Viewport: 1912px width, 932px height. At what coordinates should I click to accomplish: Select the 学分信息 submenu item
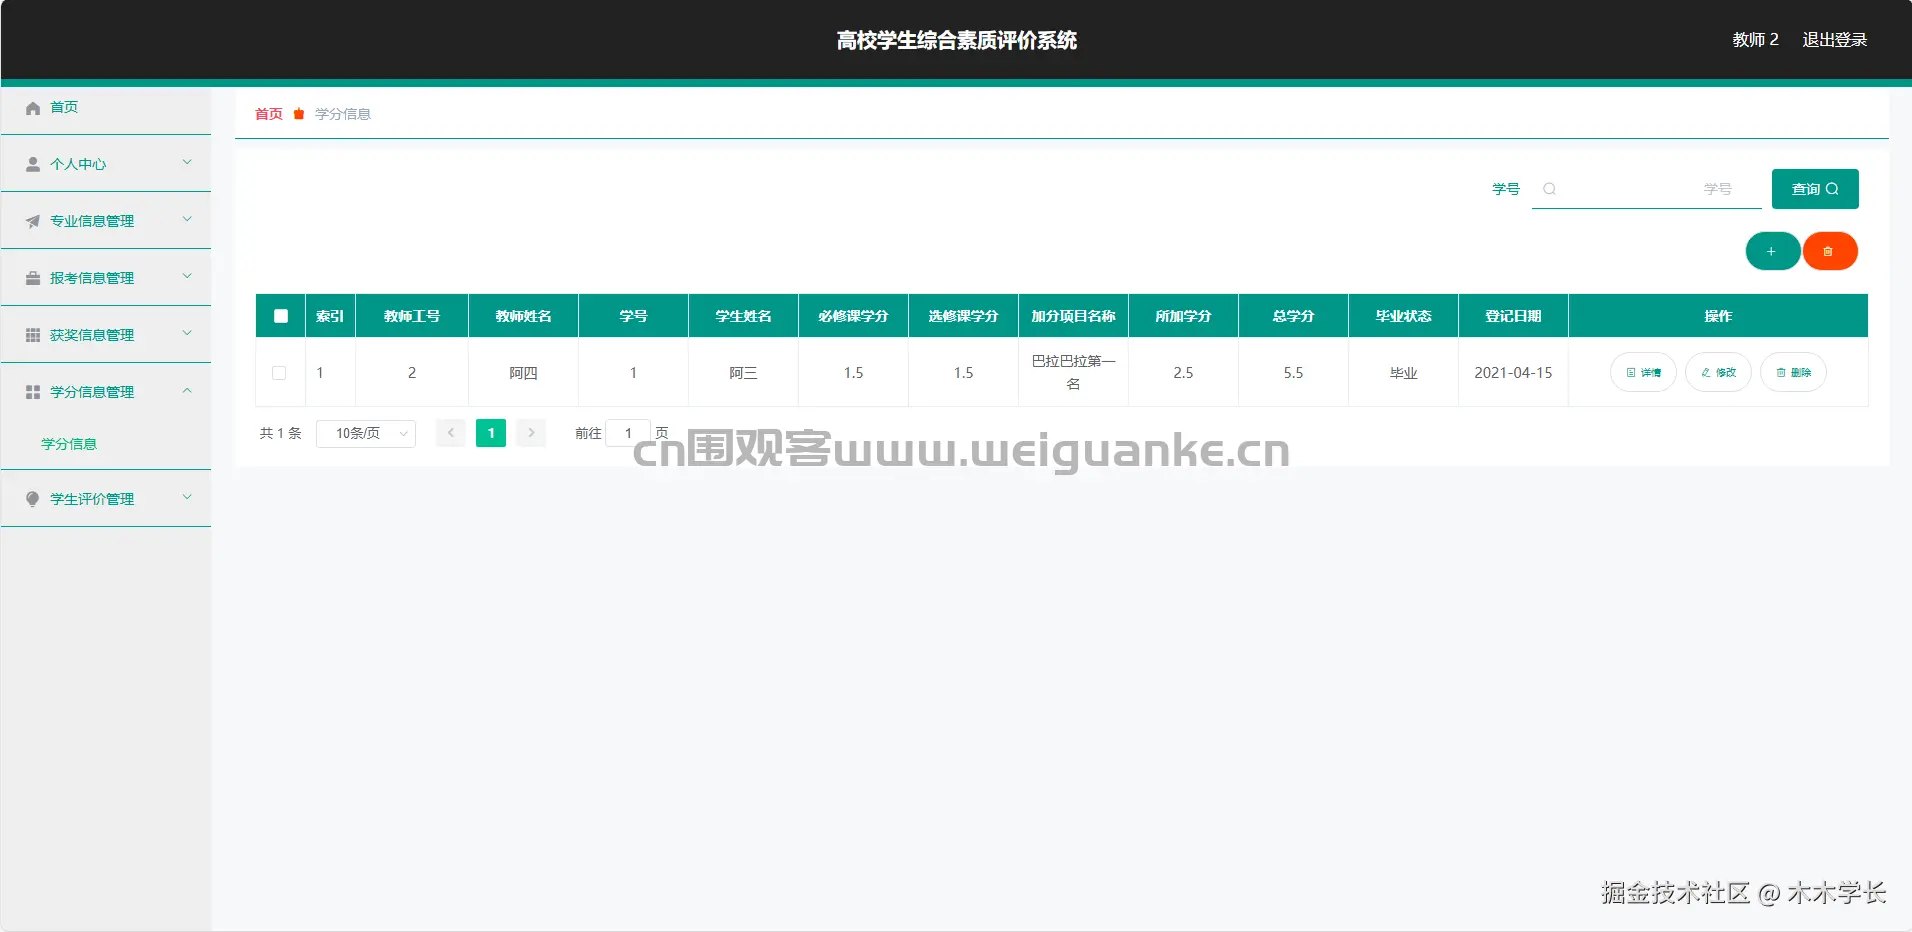(x=69, y=444)
